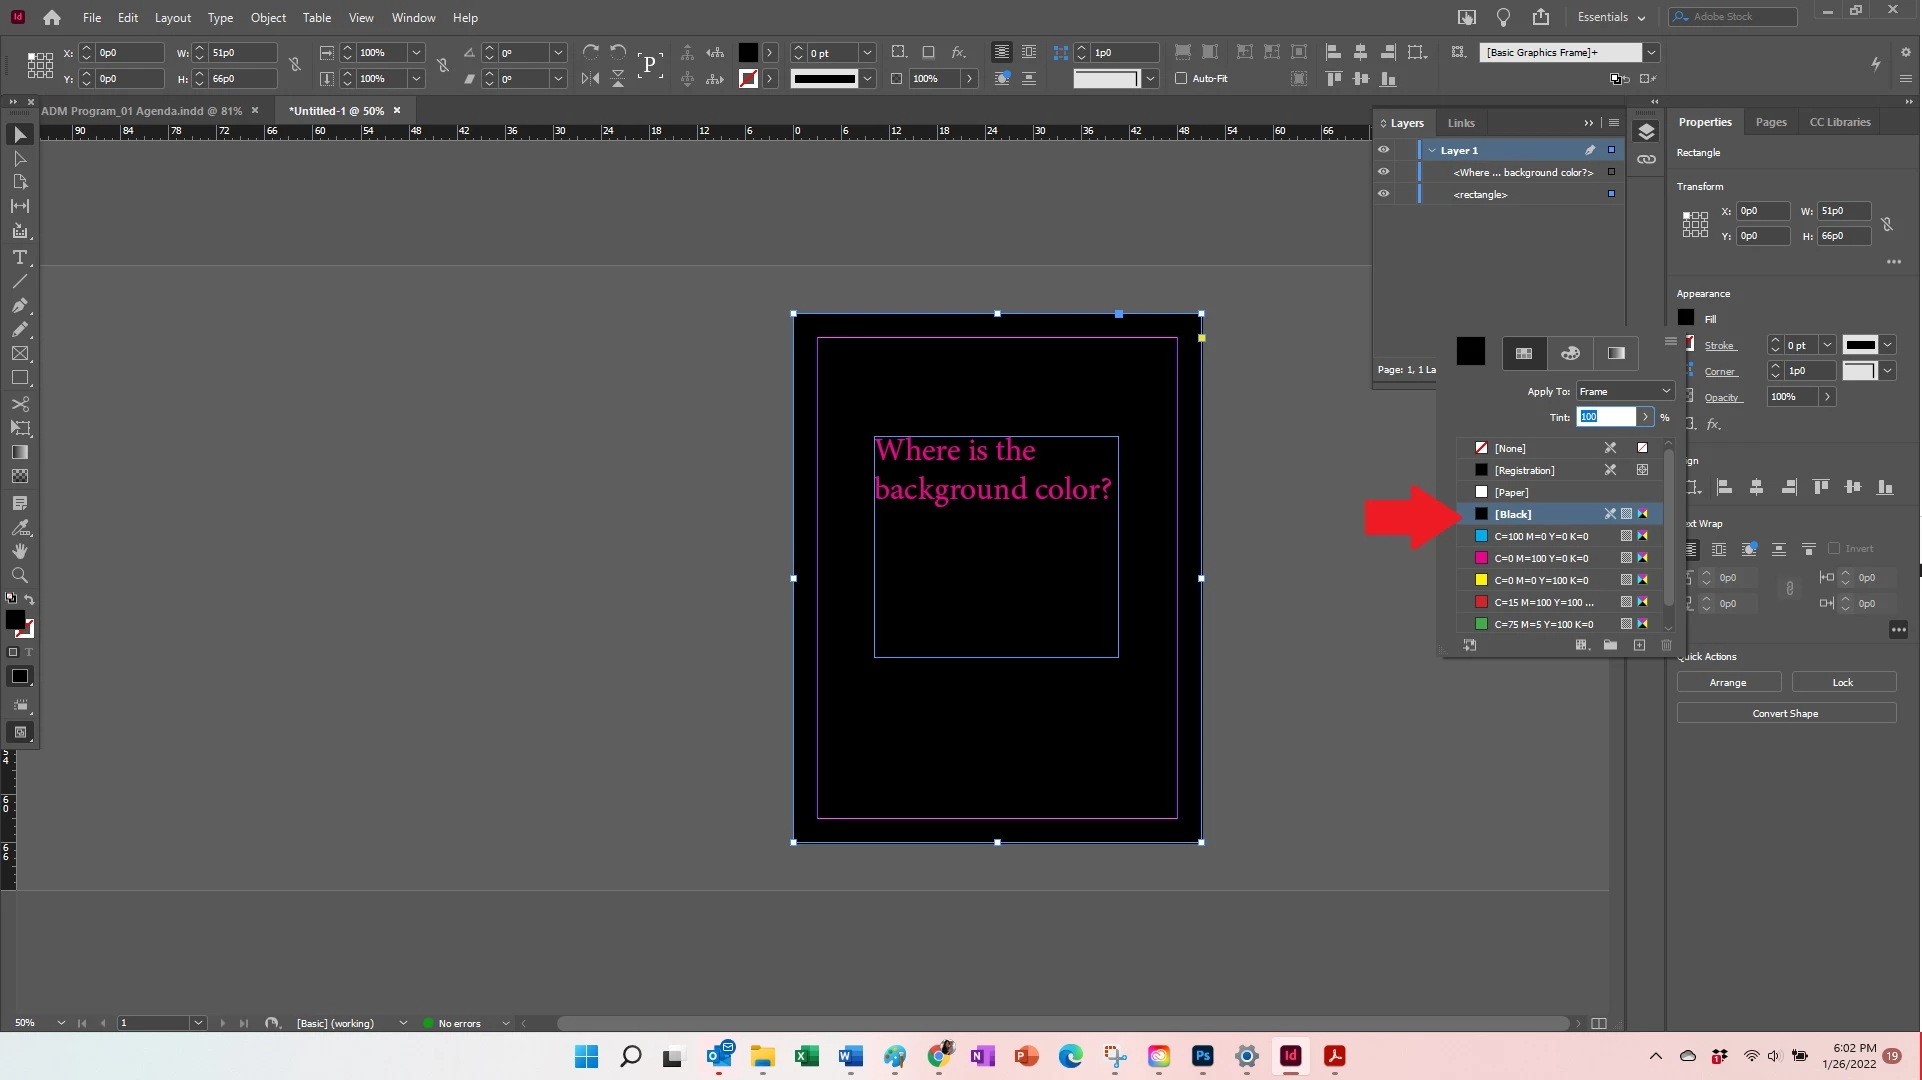Choose the C=0 M=0 Y=100 K=0 yellow swatch

[x=1541, y=580]
